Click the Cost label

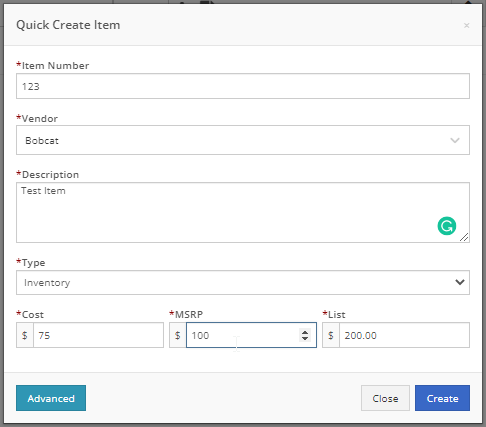[x=30, y=314]
